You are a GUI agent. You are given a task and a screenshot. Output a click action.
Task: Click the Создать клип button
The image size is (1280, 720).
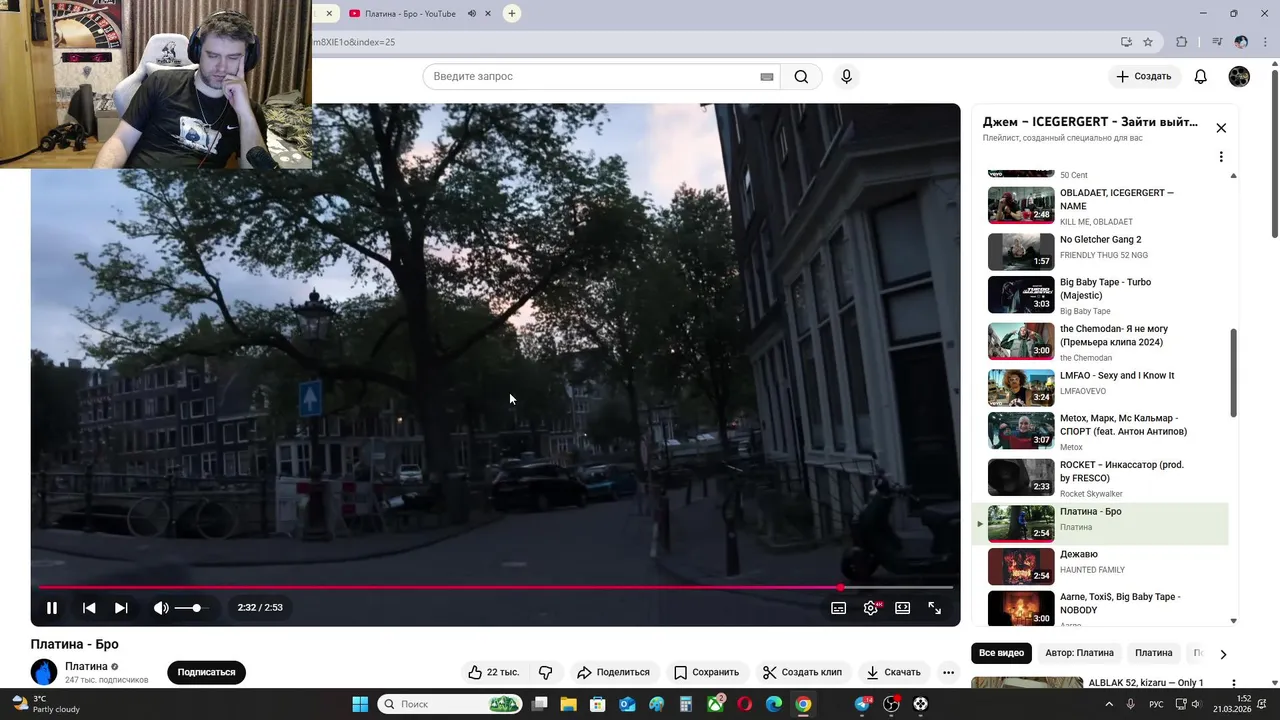tap(802, 672)
